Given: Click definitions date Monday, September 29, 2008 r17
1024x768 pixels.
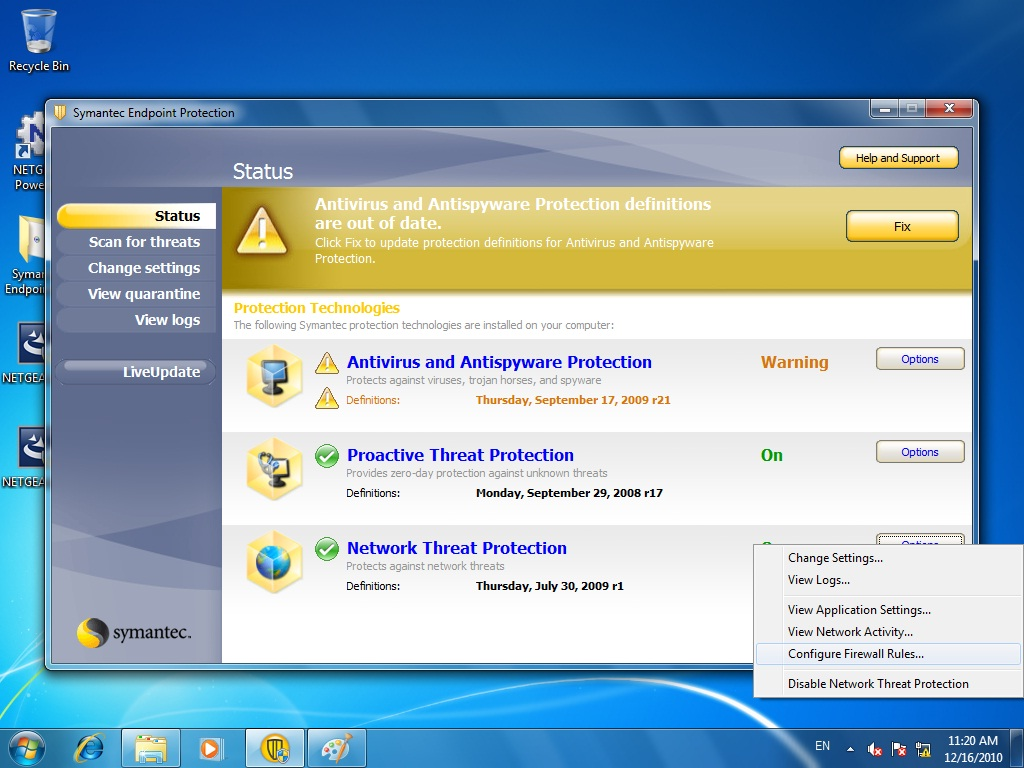Looking at the screenshot, I should [569, 493].
